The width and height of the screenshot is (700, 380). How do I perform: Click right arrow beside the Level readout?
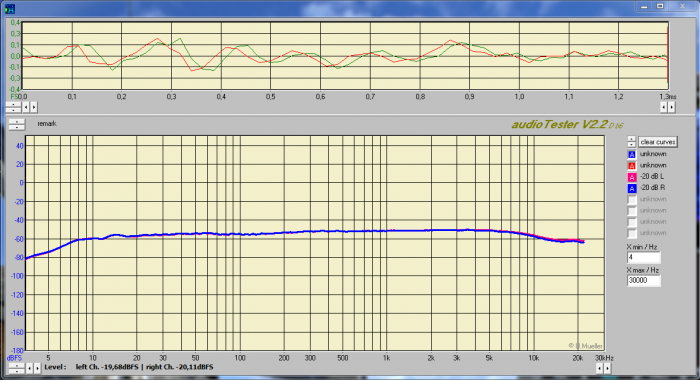[x=37, y=368]
